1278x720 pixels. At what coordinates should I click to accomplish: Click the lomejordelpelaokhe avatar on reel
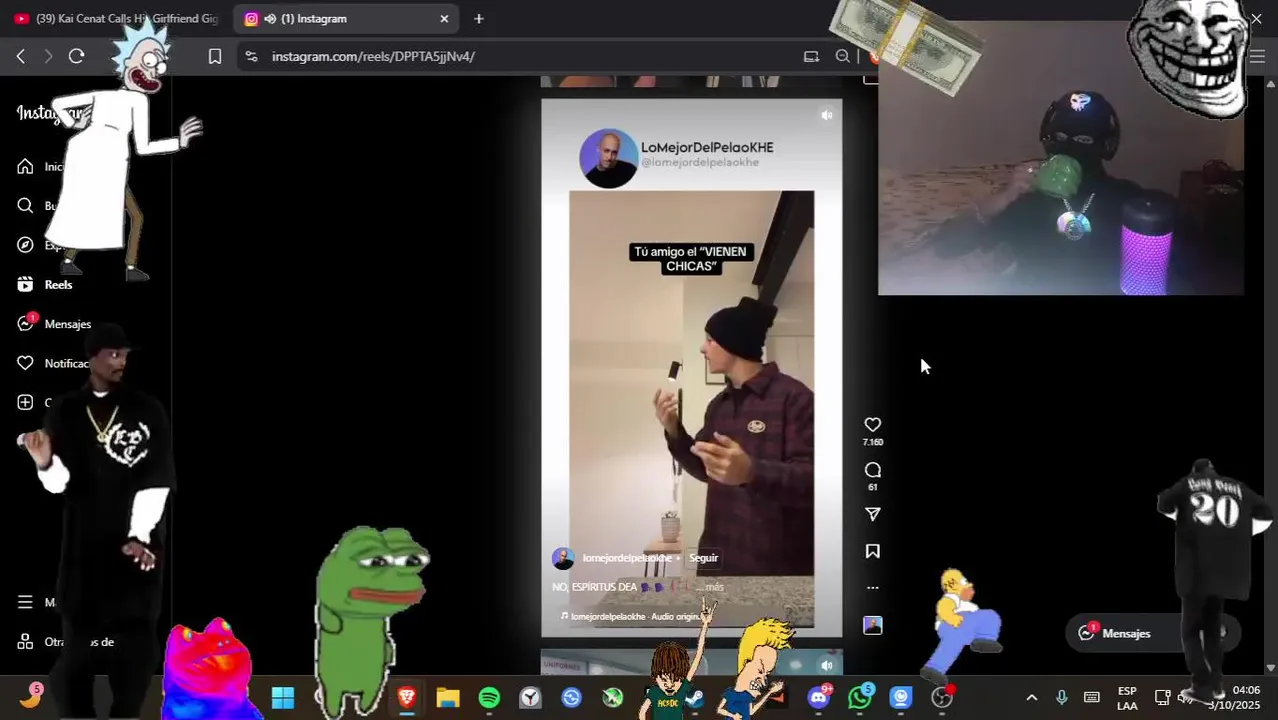tap(563, 558)
